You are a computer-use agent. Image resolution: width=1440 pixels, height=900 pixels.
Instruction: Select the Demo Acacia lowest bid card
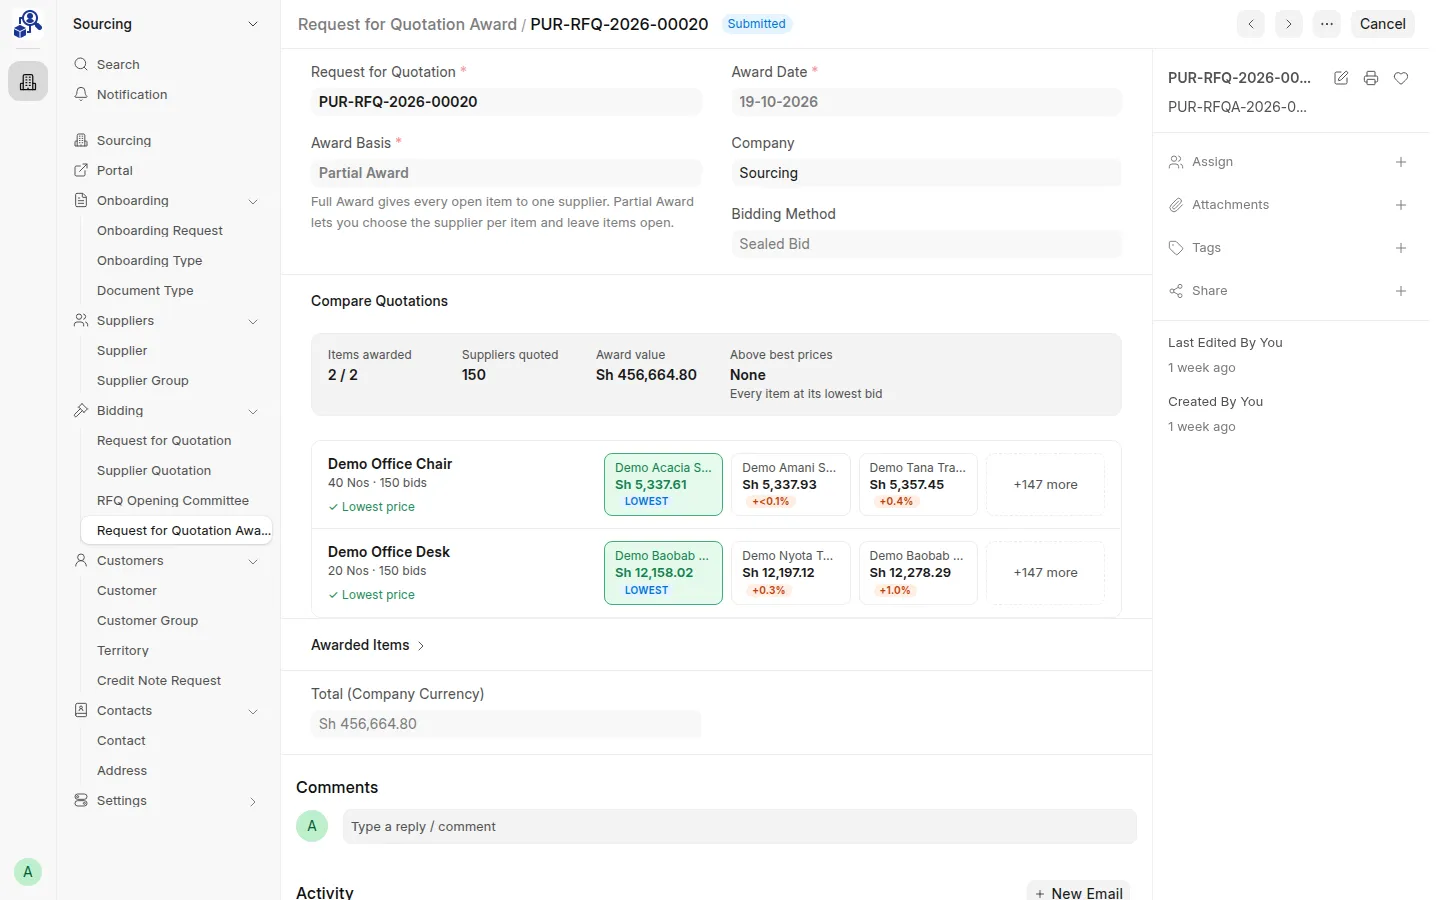tap(663, 485)
